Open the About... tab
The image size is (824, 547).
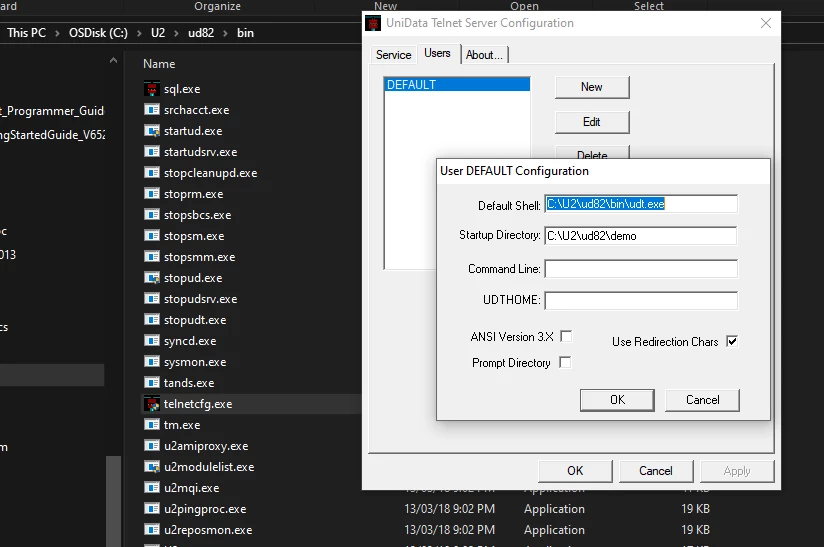click(485, 55)
